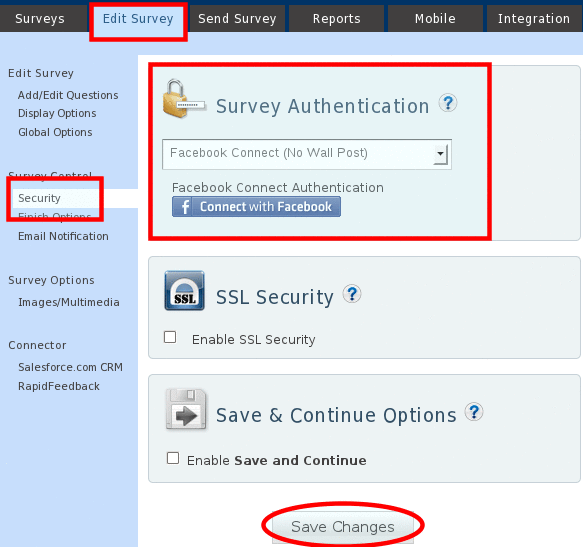Open Salesforce.com CRM connector link
The width and height of the screenshot is (583, 547).
click(x=71, y=367)
